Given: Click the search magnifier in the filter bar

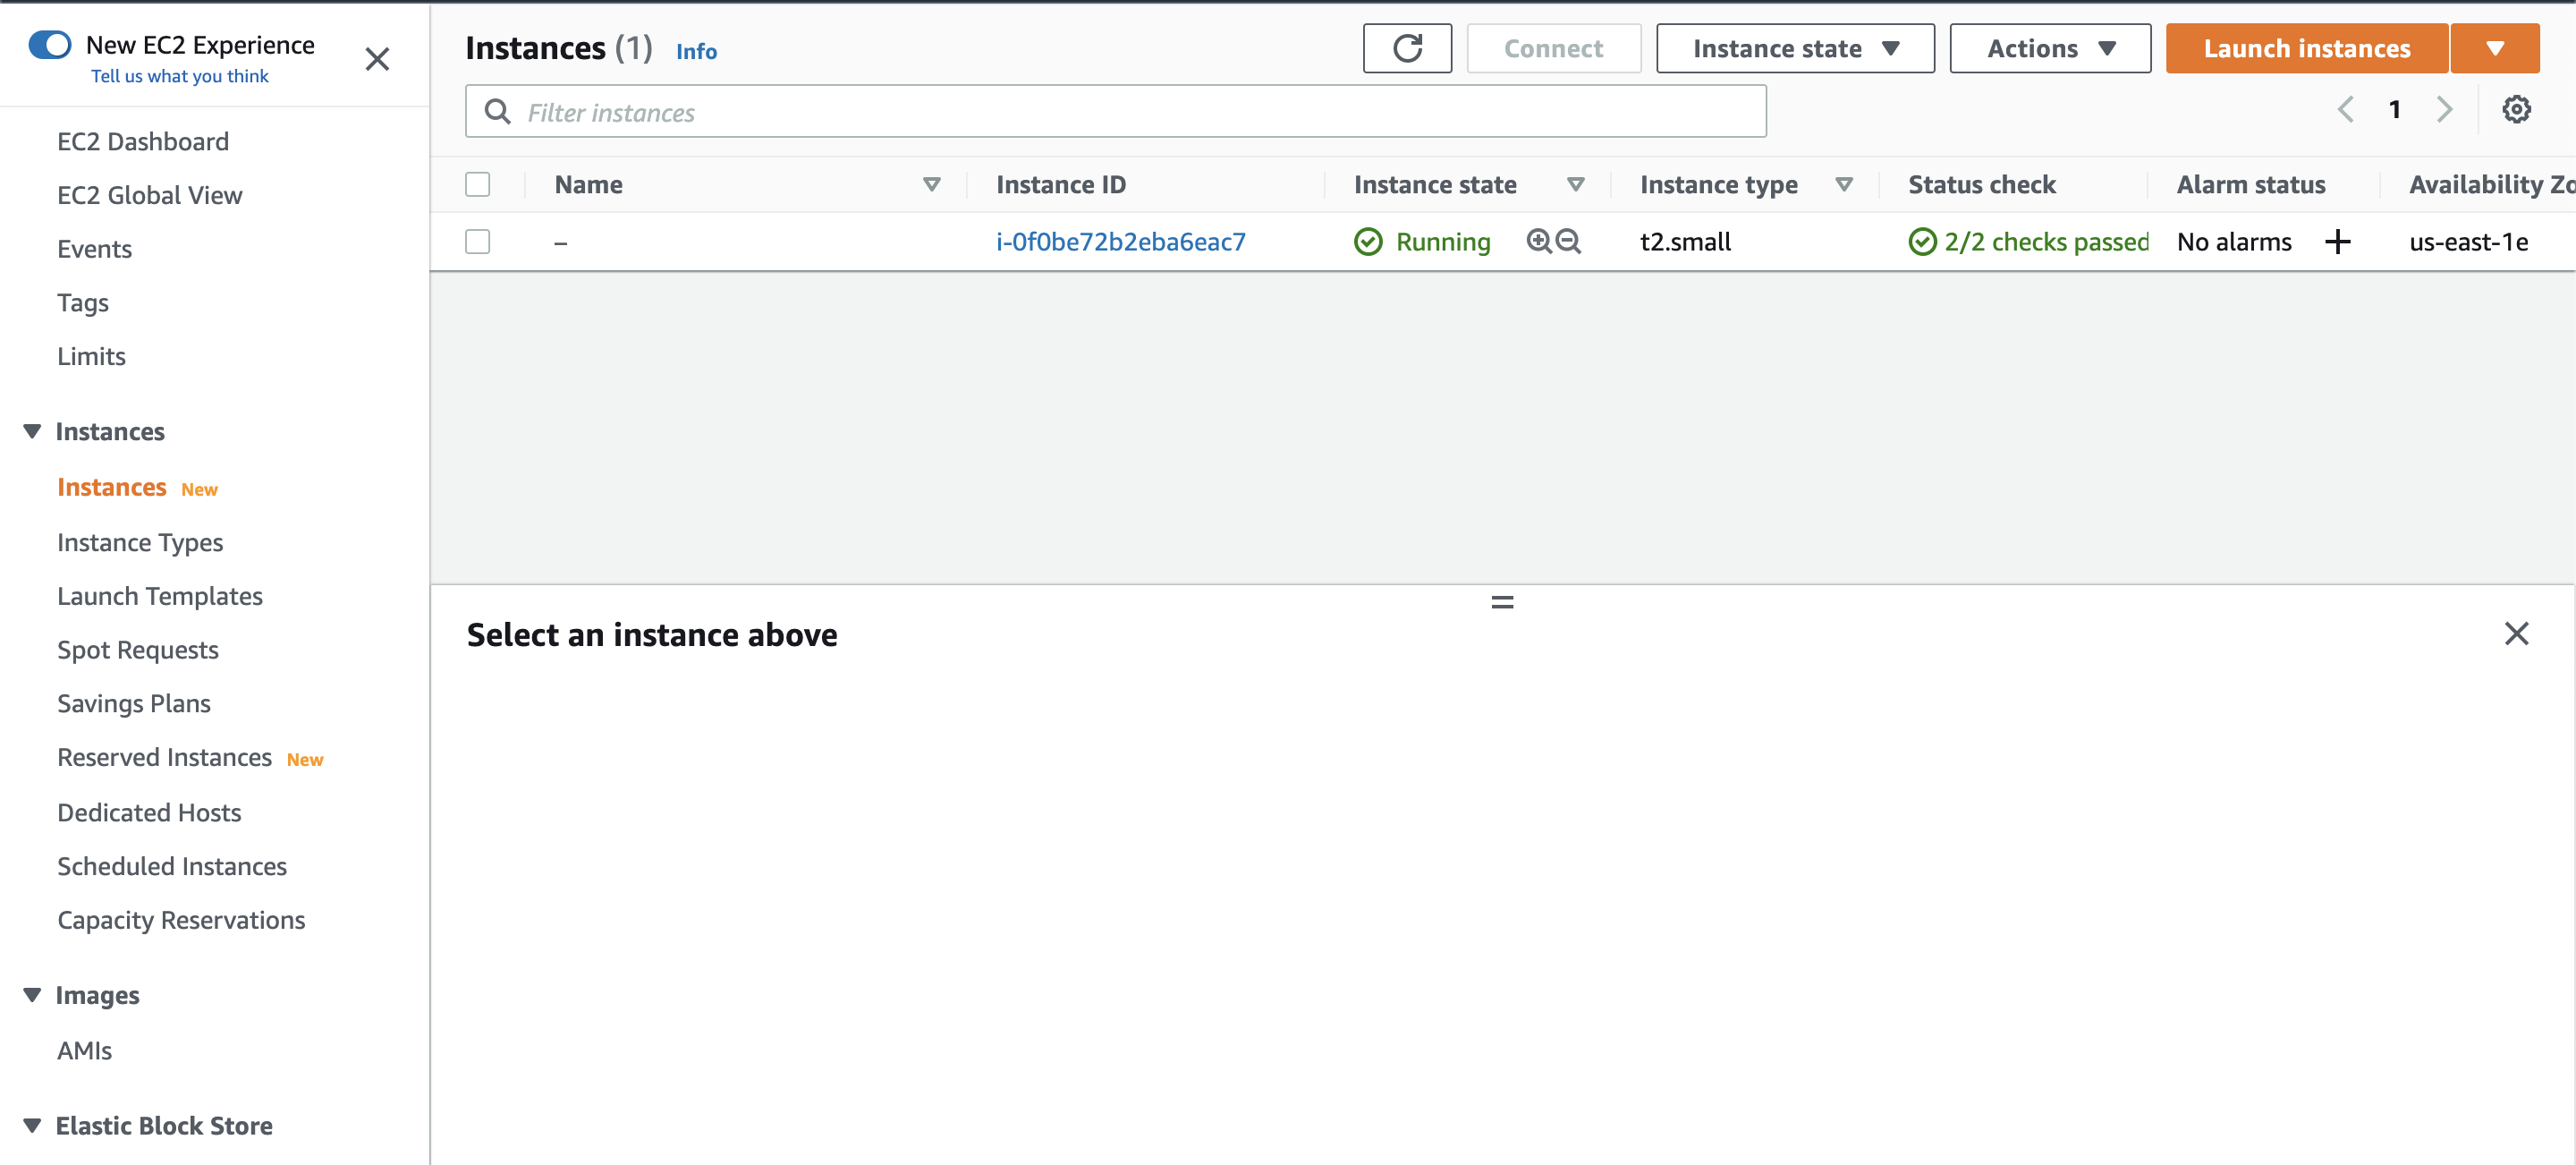Looking at the screenshot, I should pyautogui.click(x=497, y=111).
